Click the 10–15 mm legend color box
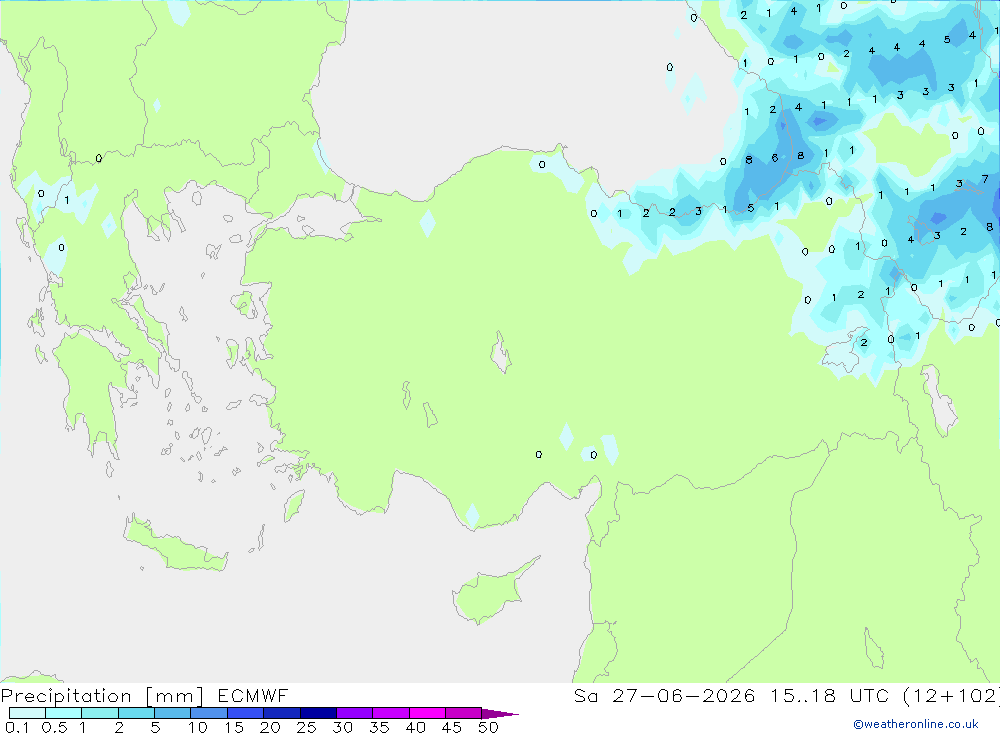 (x=209, y=713)
